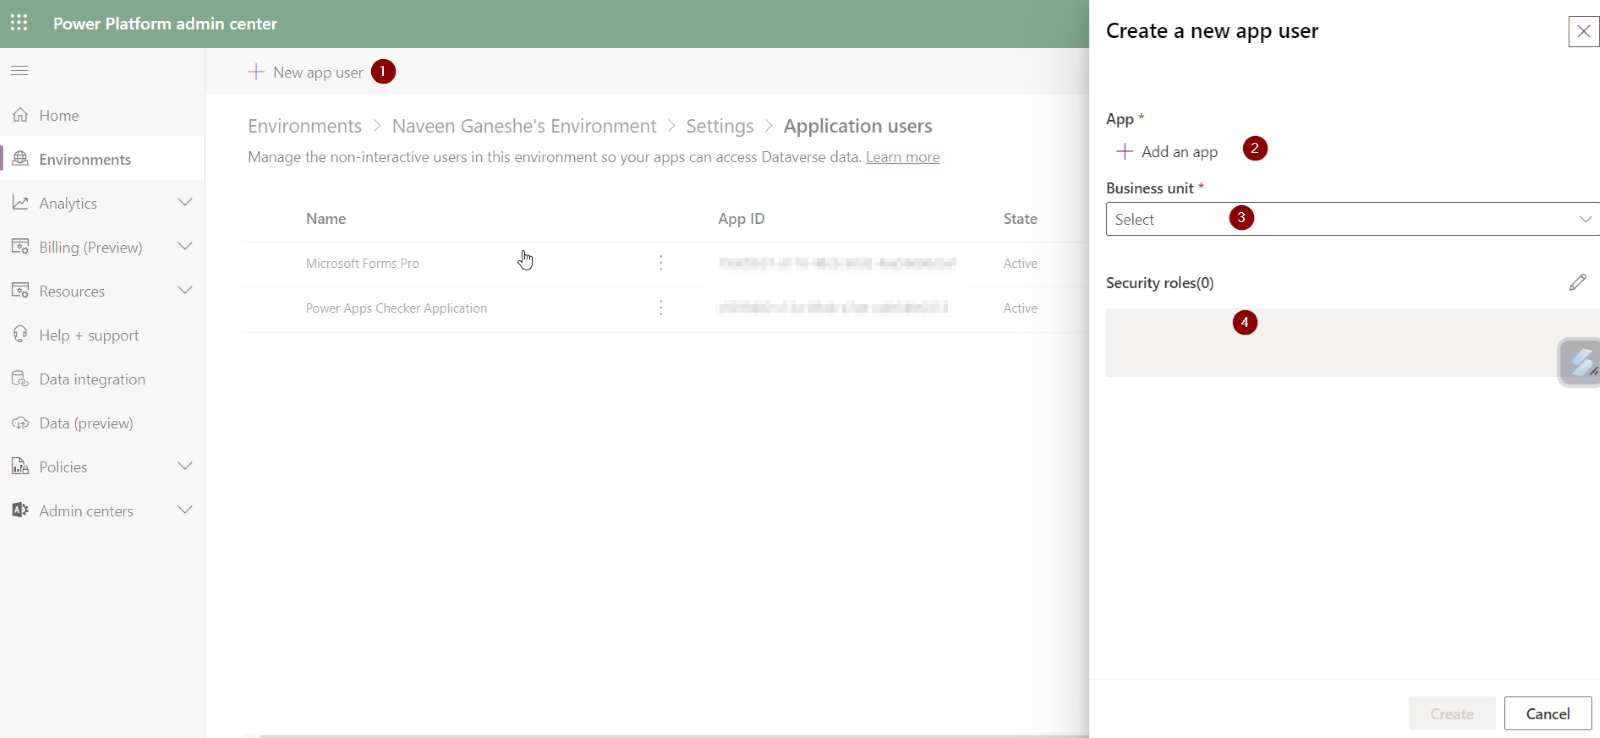1600x738 pixels.
Task: Collapse the navigation hamburger menu
Action: (x=19, y=70)
